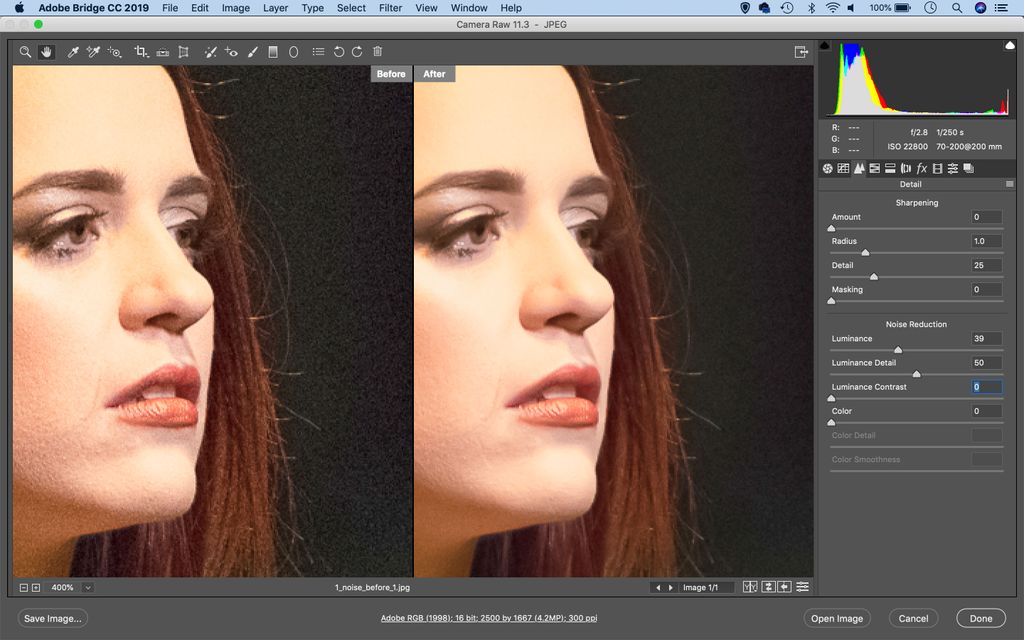1024x640 pixels.
Task: Activate the White Balance tool
Action: point(72,52)
